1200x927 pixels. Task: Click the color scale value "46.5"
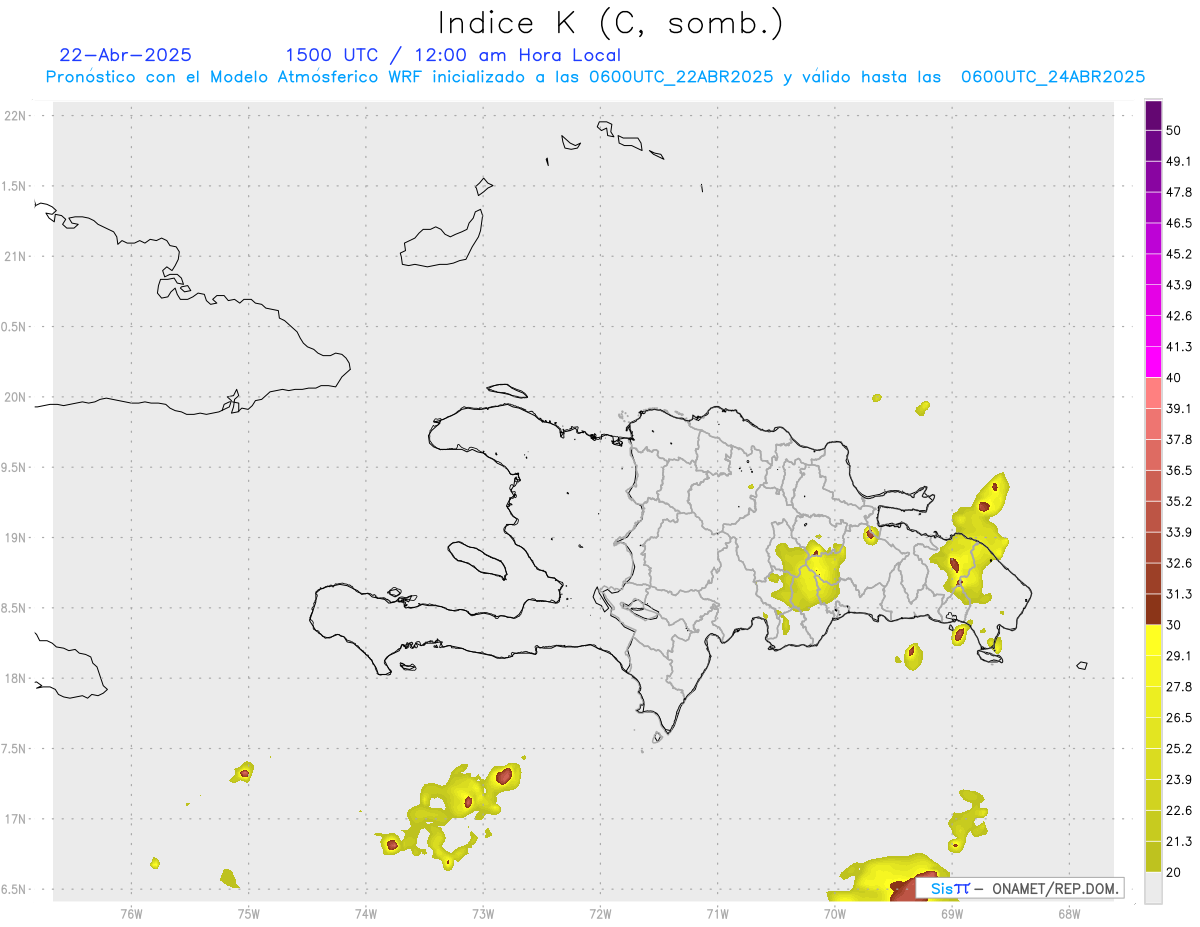[1179, 223]
